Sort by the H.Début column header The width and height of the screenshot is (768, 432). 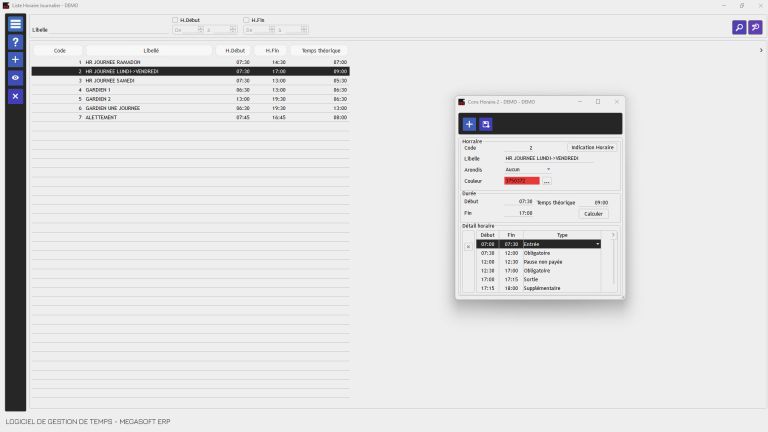tap(234, 50)
